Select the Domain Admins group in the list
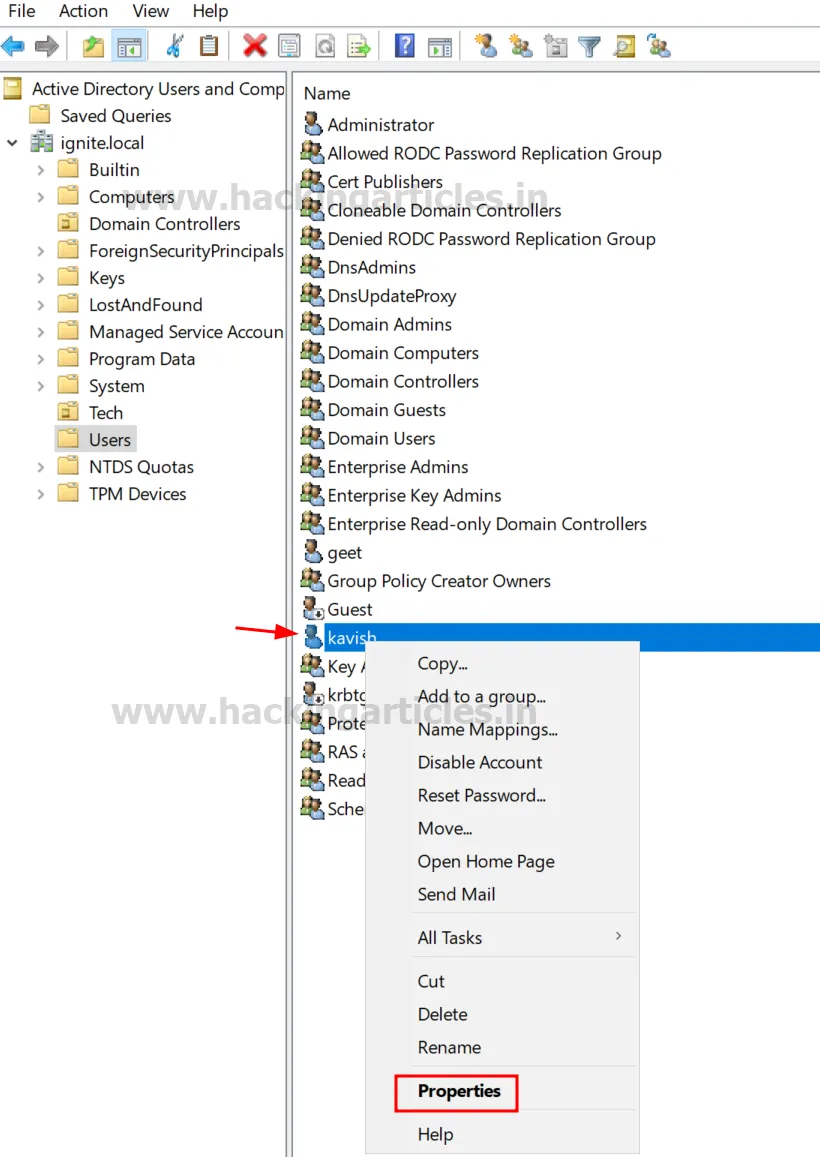 (390, 324)
